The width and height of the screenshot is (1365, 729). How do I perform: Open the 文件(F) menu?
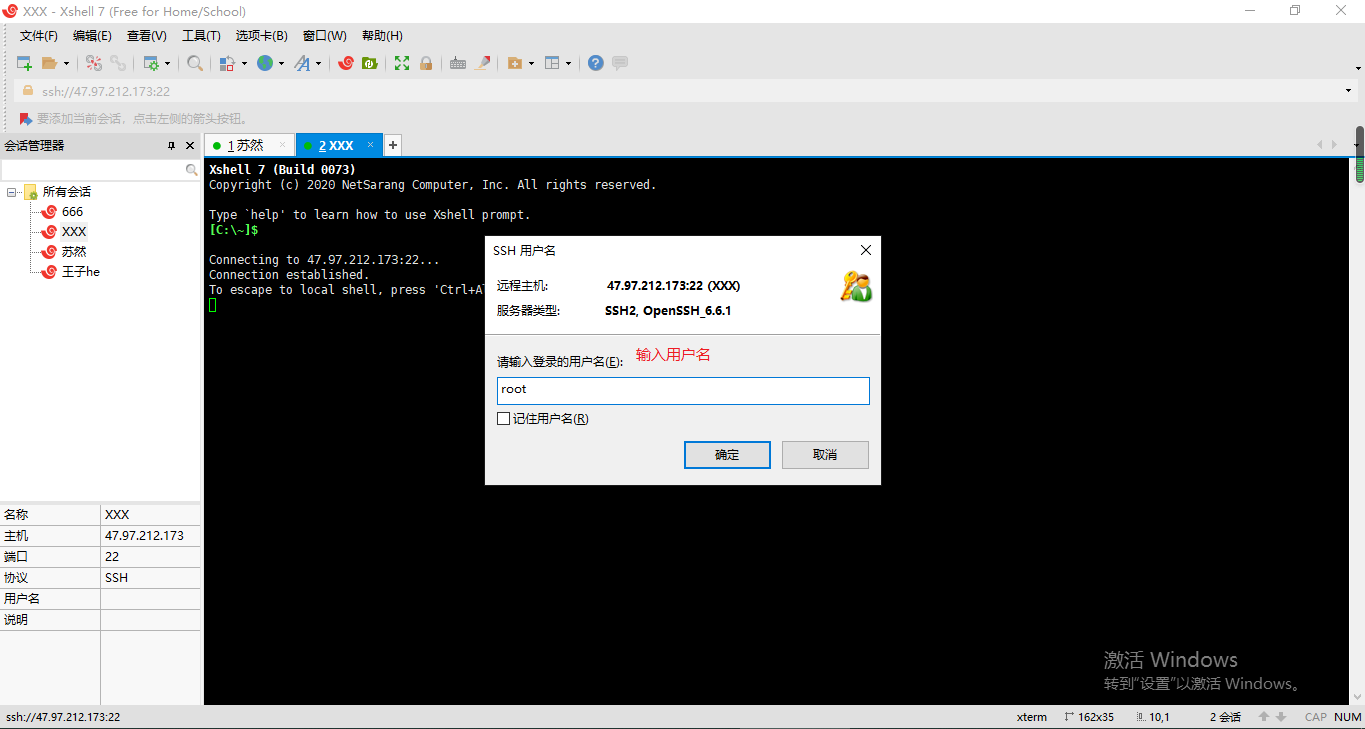click(x=39, y=36)
